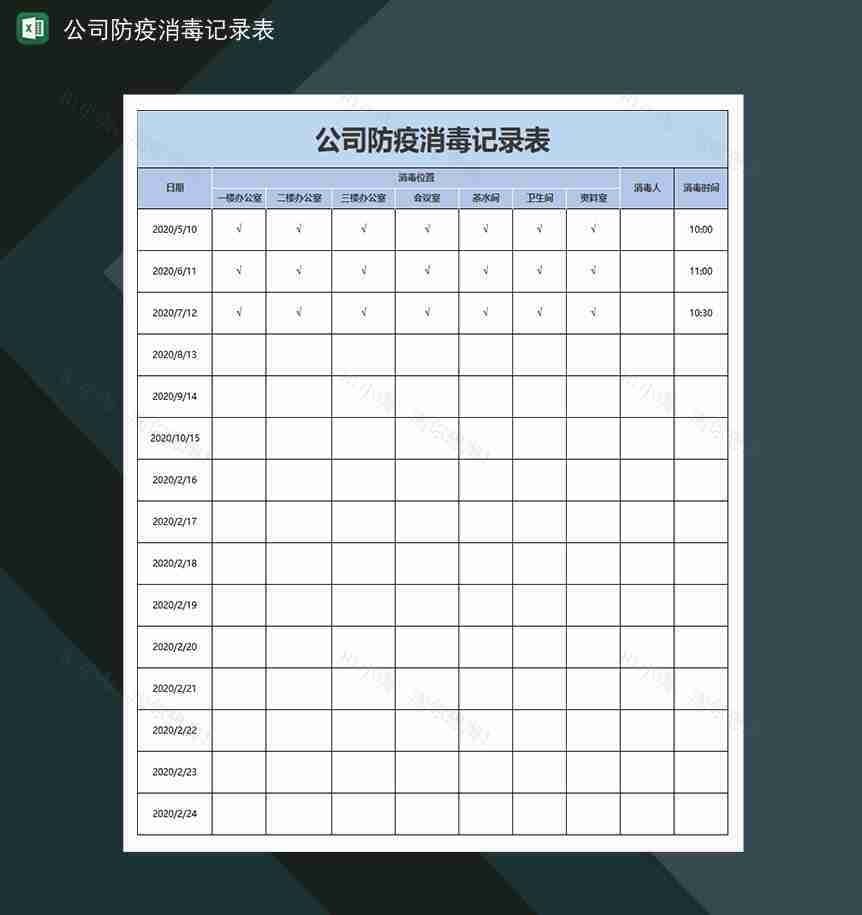The width and height of the screenshot is (862, 915).
Task: Click the check mark under 资料室 for 2020/5/10
Action: click(593, 227)
